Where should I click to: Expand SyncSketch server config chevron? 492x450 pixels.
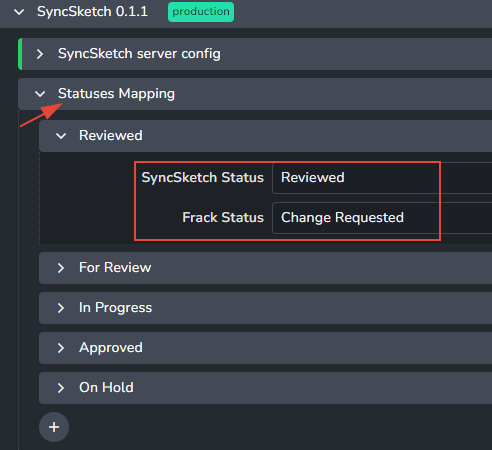(40, 54)
